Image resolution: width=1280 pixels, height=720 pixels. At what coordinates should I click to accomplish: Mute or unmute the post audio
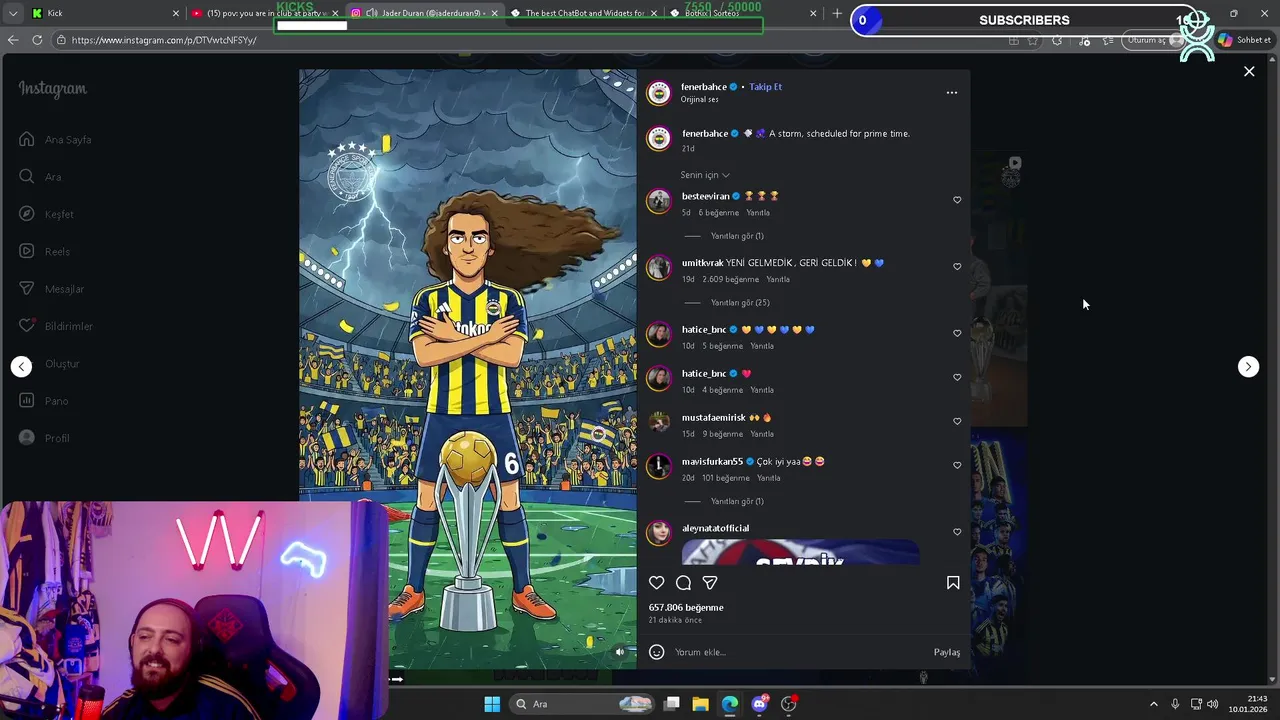point(619,652)
